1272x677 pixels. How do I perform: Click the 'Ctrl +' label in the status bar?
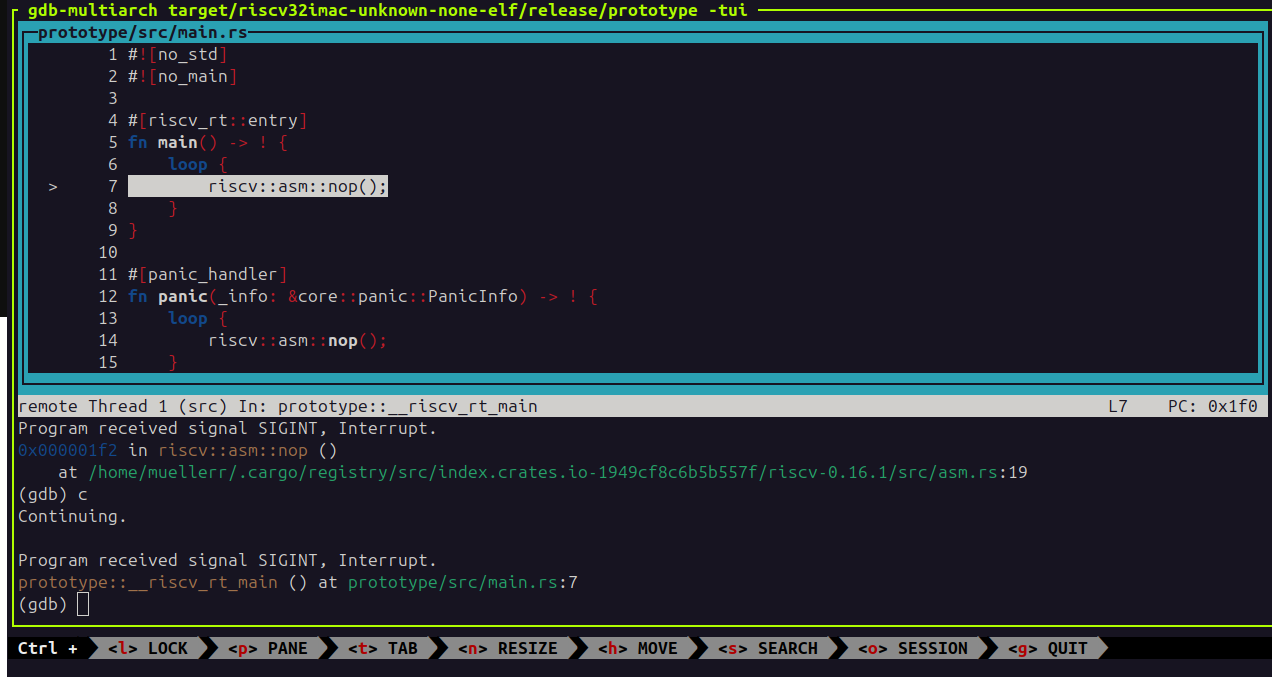tap(47, 648)
